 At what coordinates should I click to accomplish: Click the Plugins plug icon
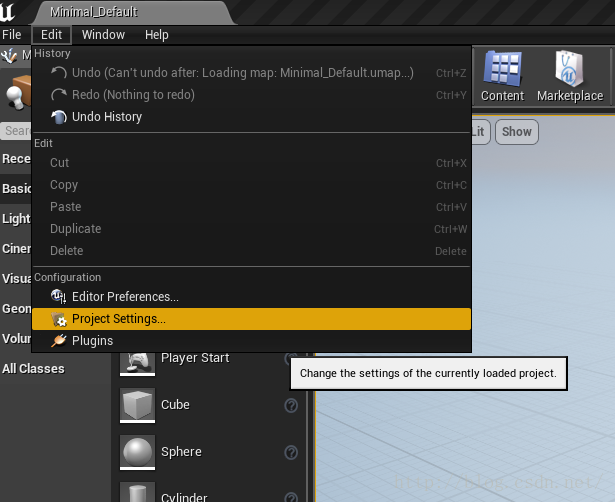click(59, 340)
